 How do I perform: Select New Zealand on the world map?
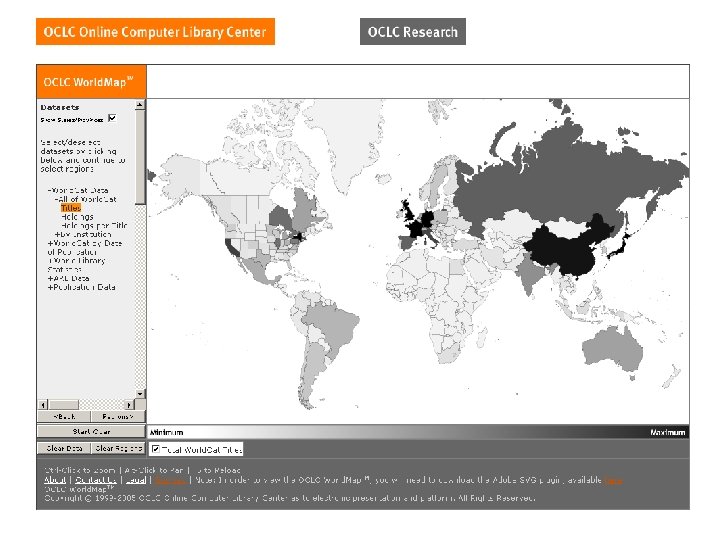pos(671,376)
